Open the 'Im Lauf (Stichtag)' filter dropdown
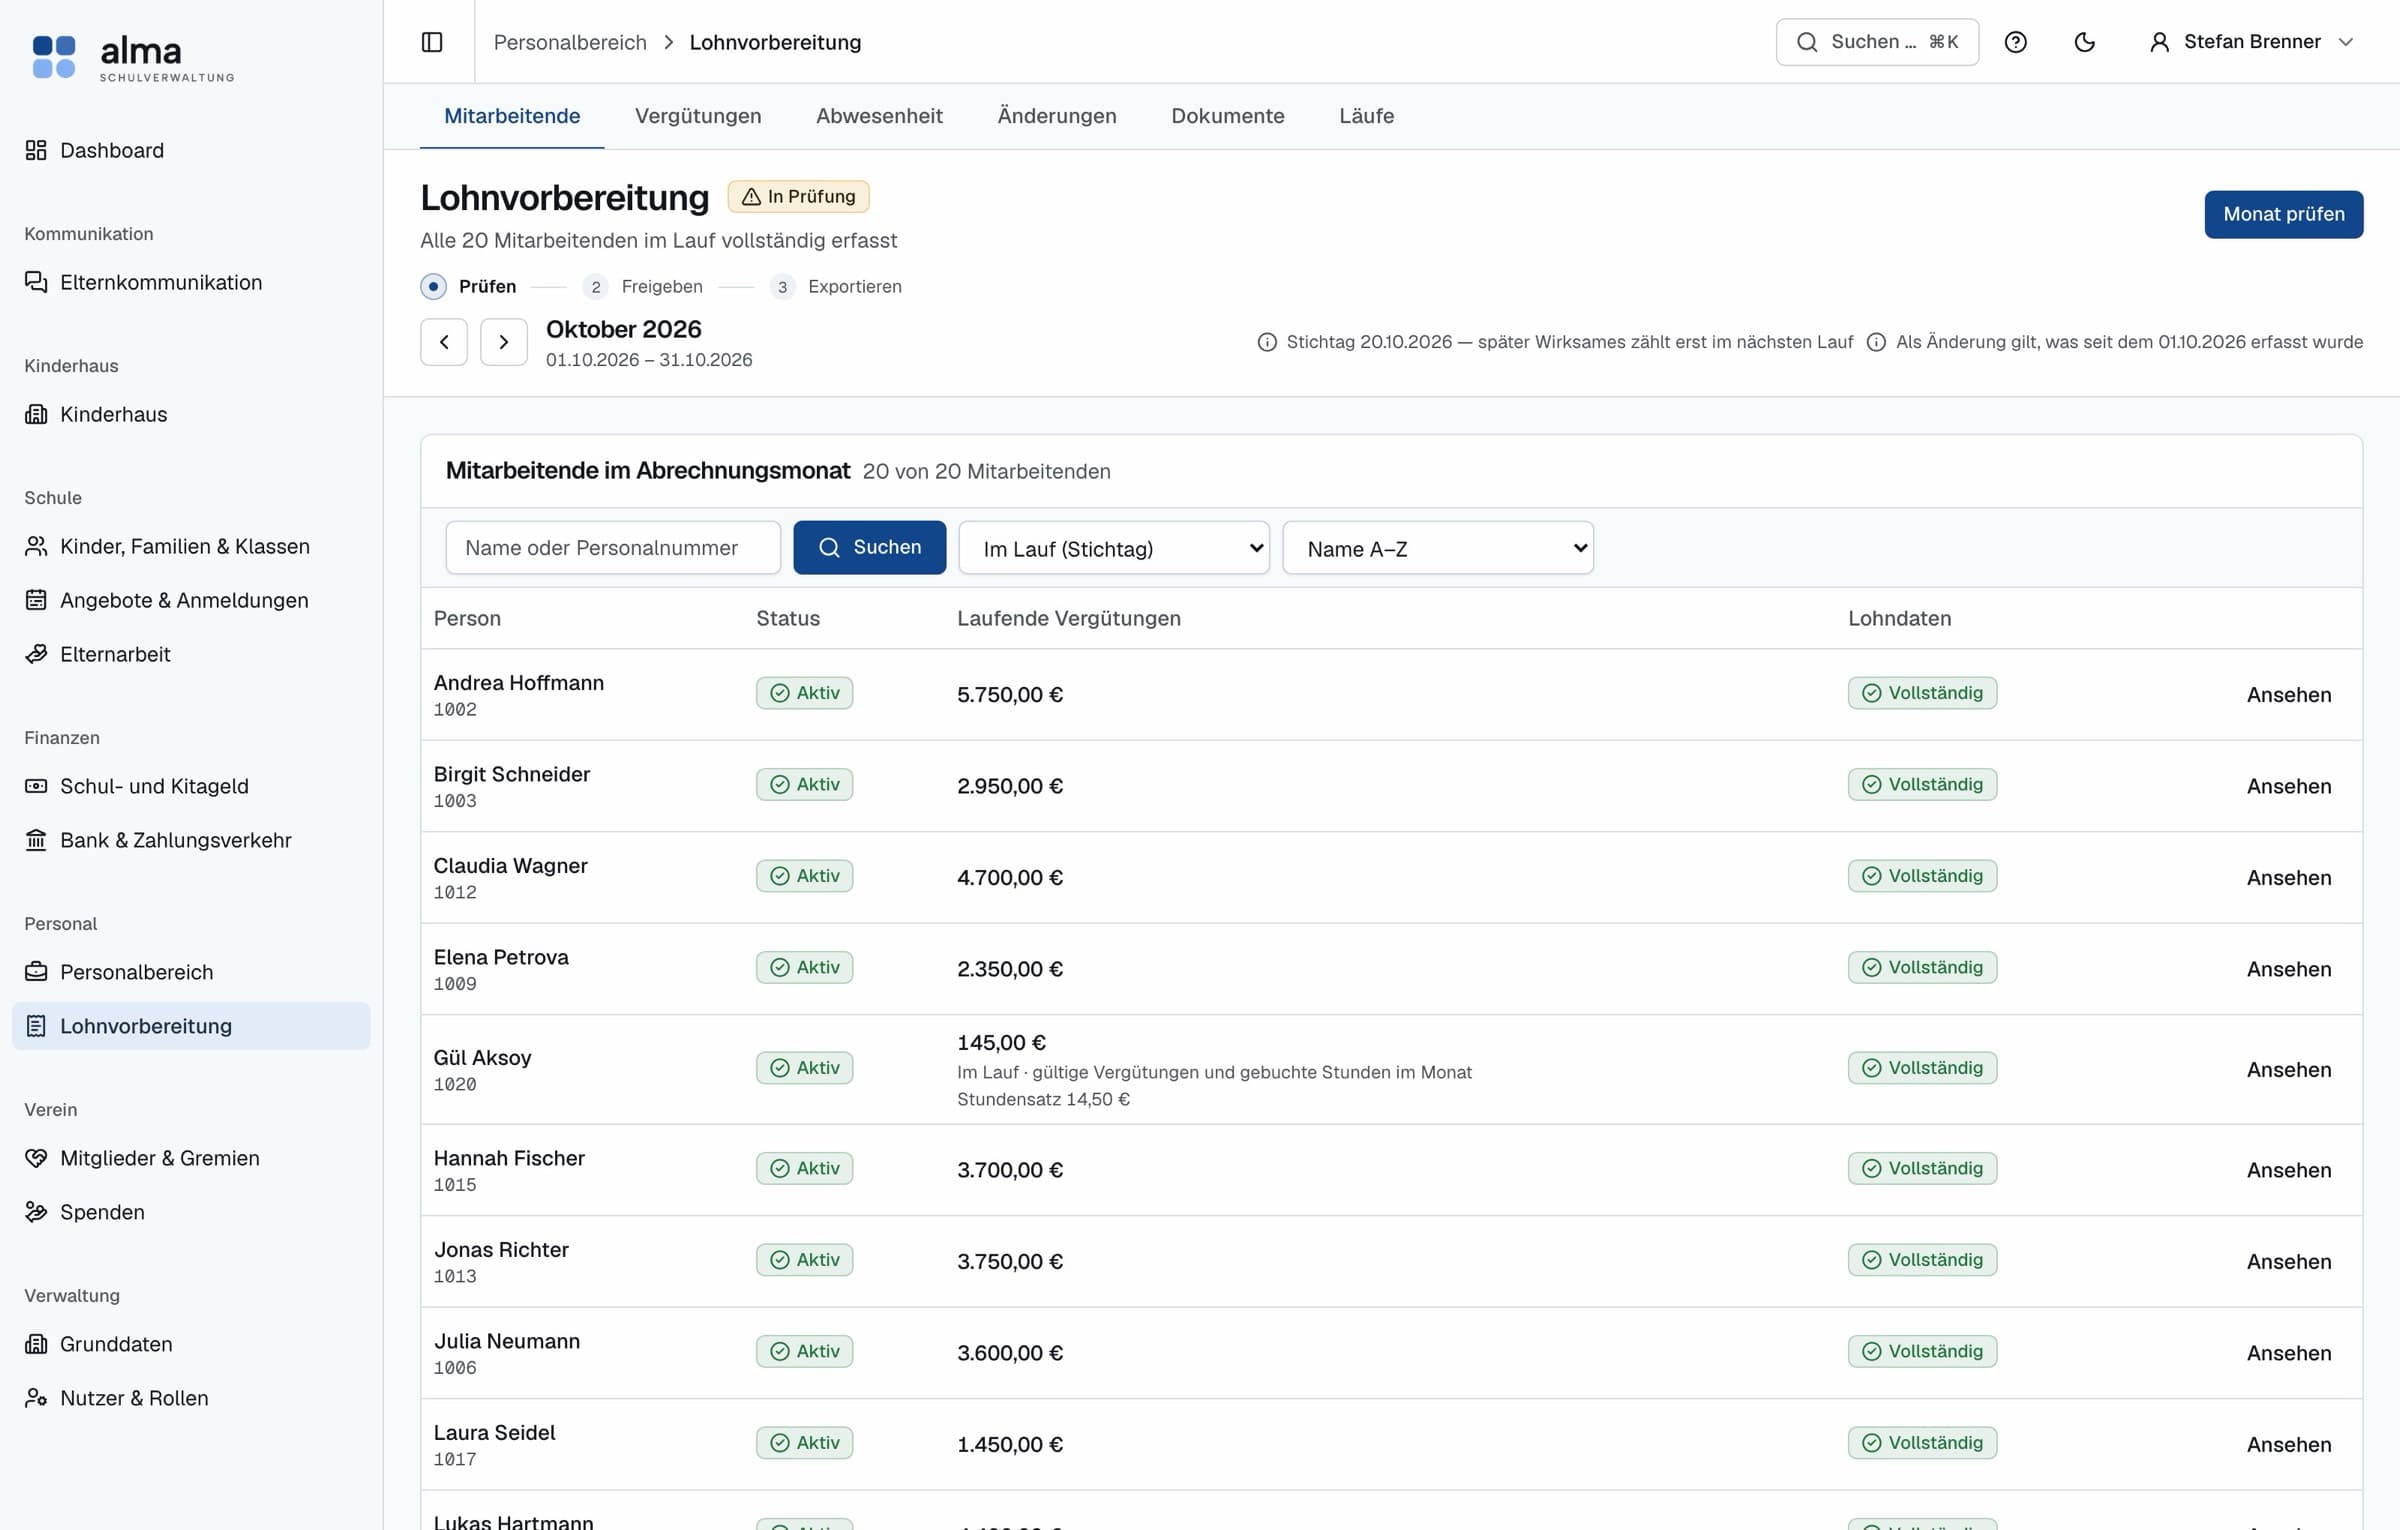This screenshot has height=1530, width=2400. pos(1114,548)
